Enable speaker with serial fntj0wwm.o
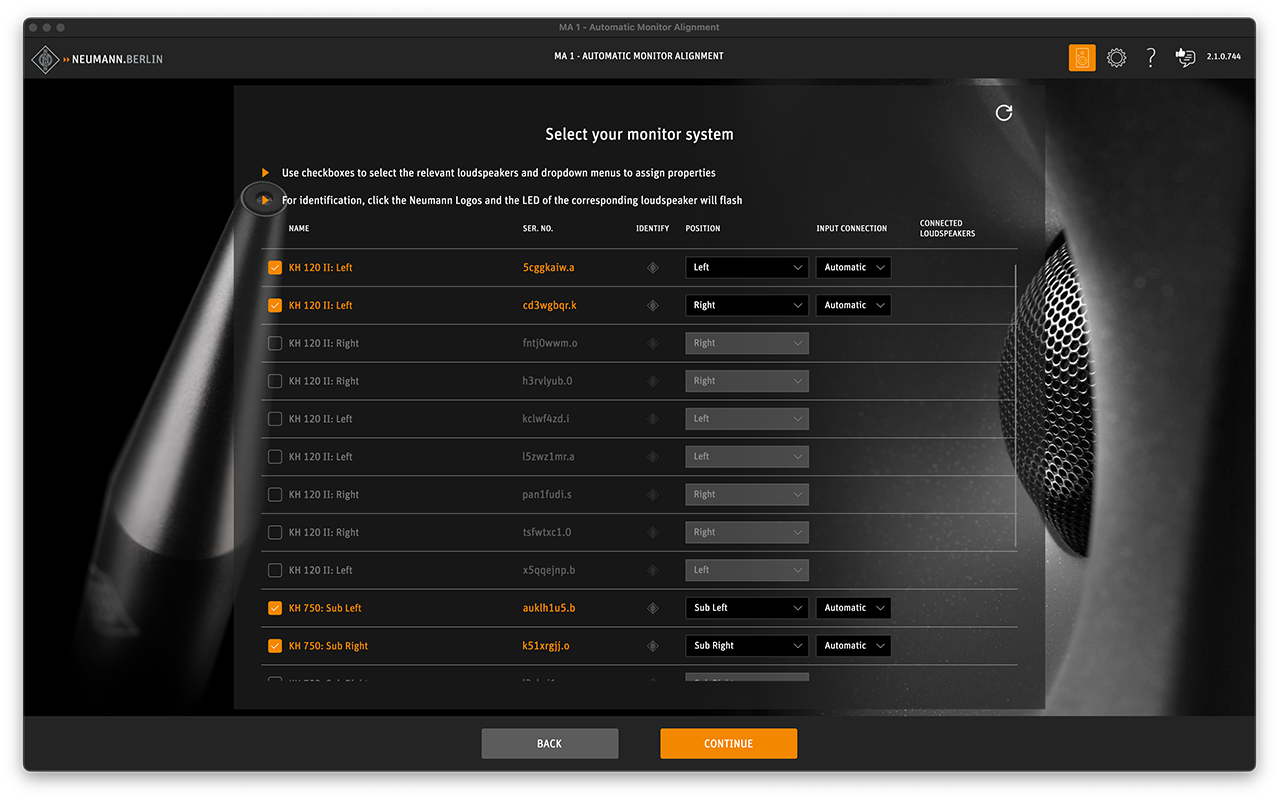The width and height of the screenshot is (1279, 800). 275,343
